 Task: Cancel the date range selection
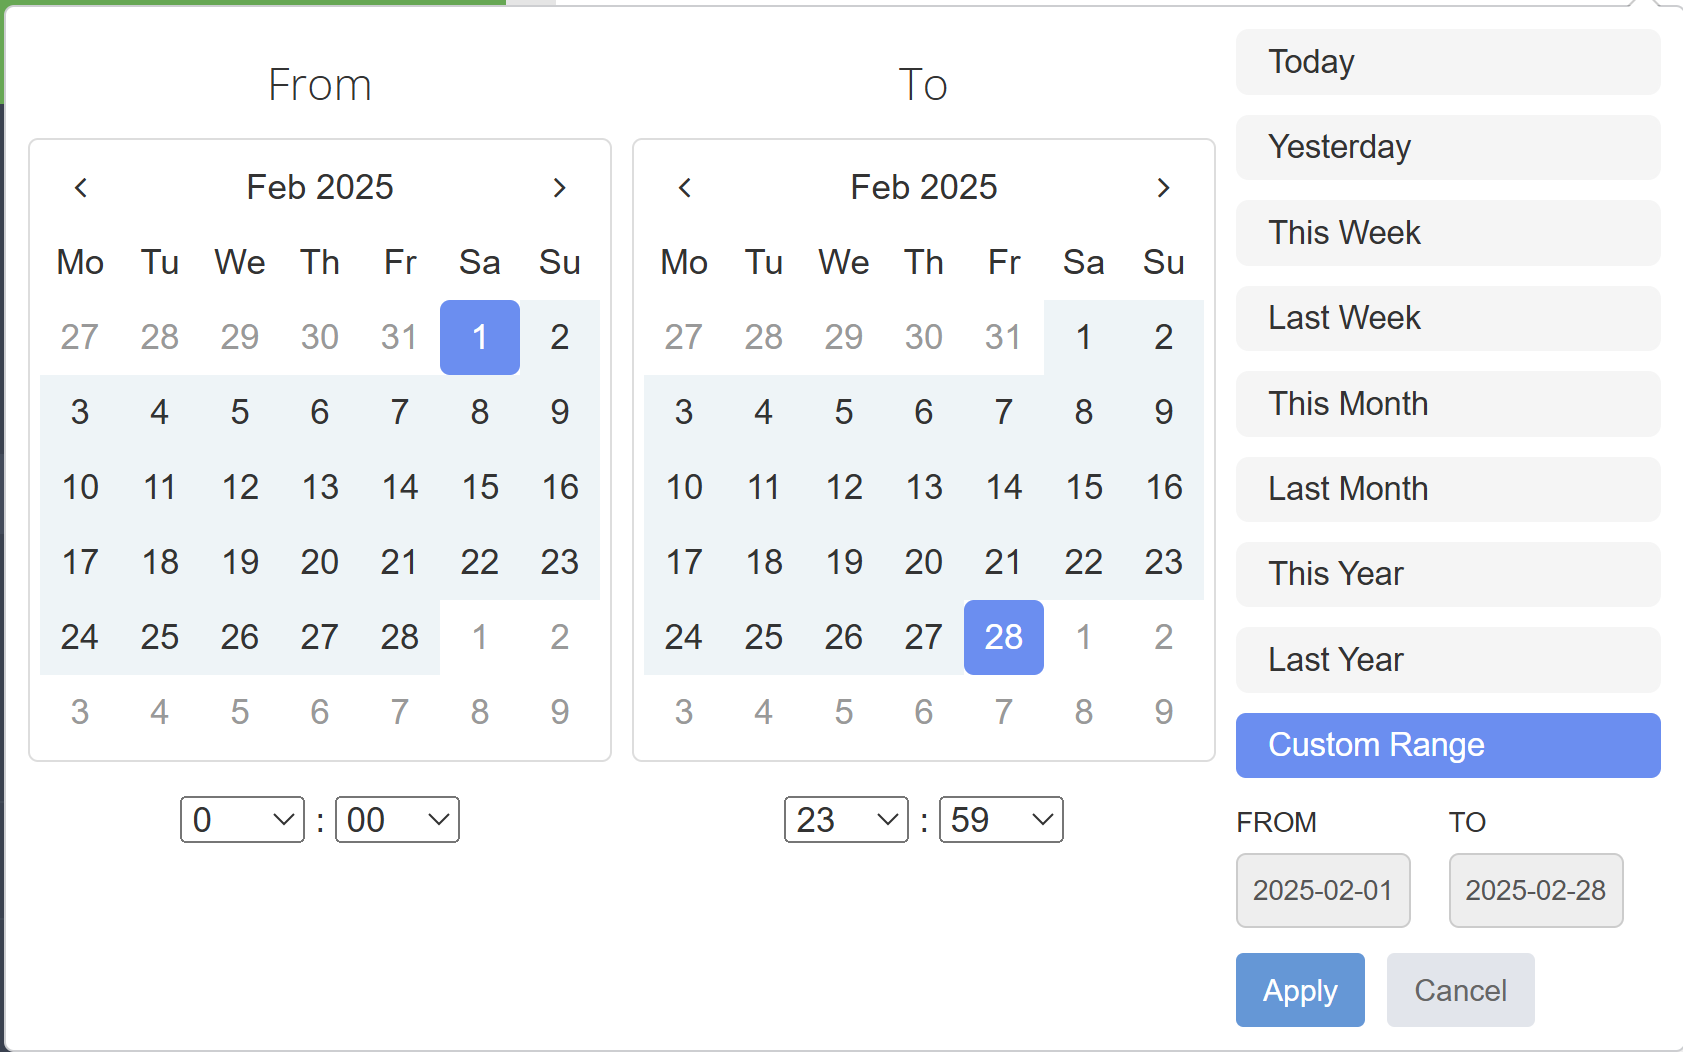pos(1460,990)
